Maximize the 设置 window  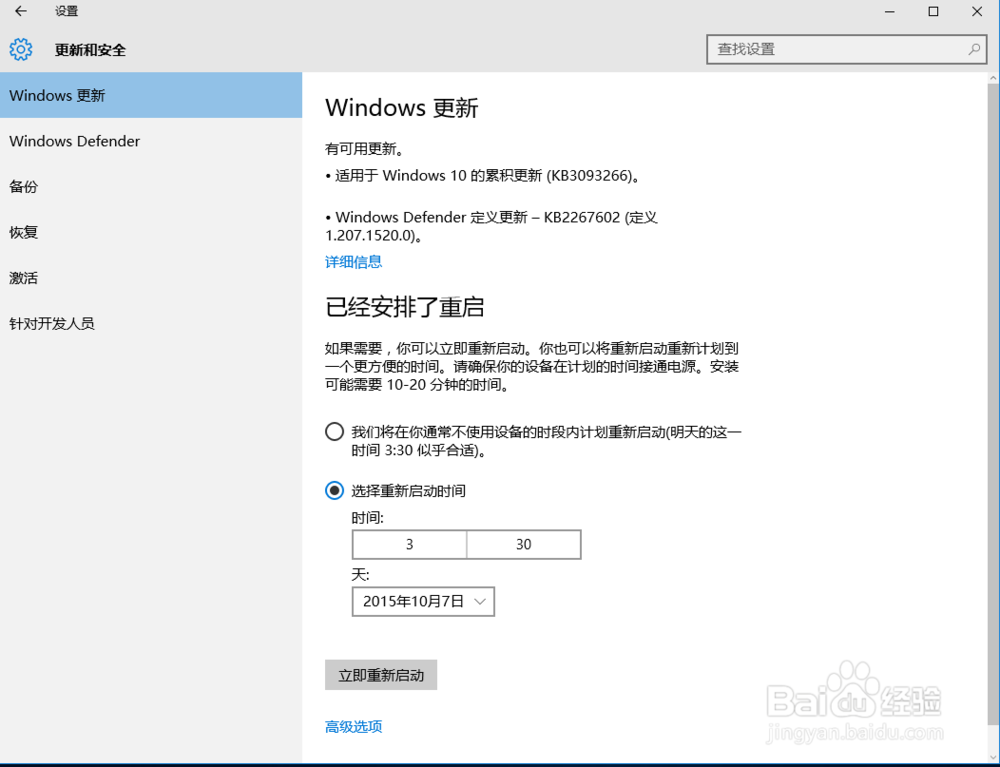tap(933, 11)
